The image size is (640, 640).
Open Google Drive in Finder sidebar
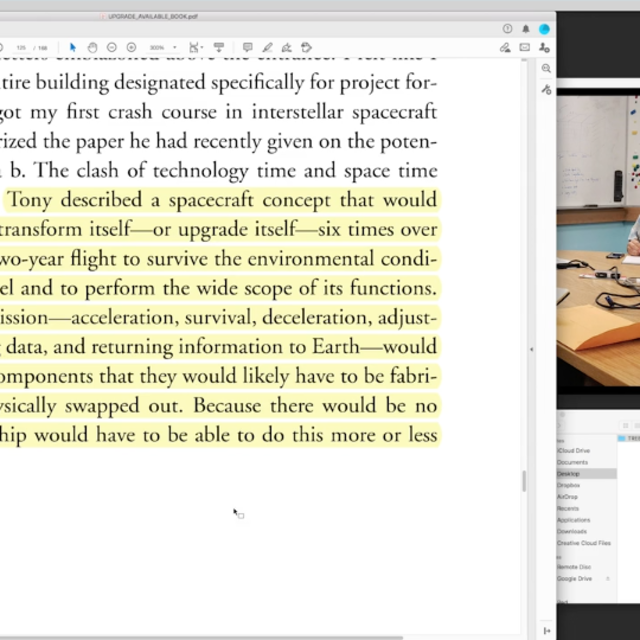tap(574, 578)
